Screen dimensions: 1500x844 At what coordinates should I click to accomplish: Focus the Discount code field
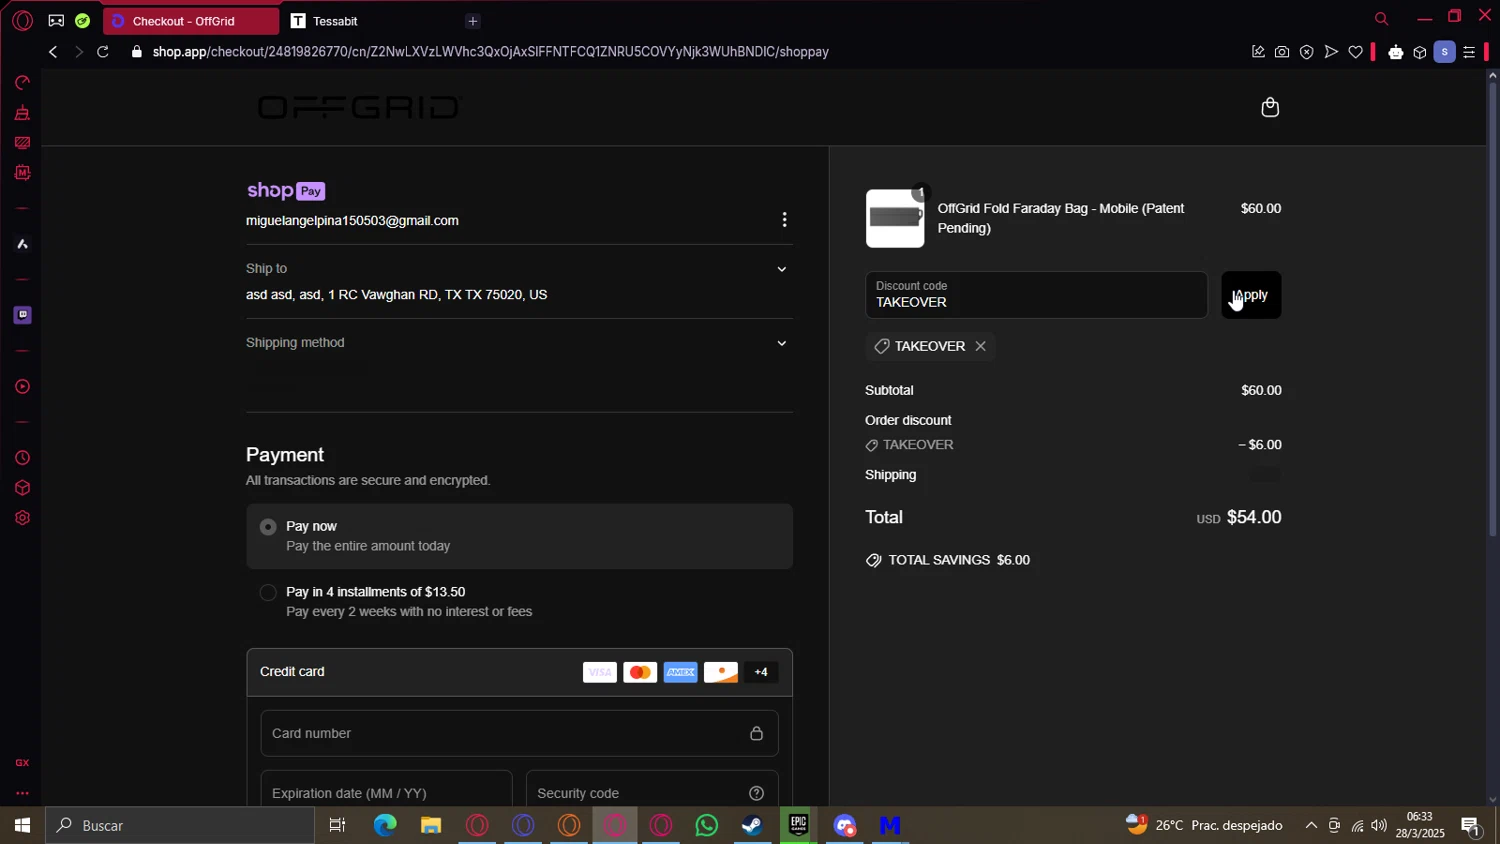click(1036, 295)
